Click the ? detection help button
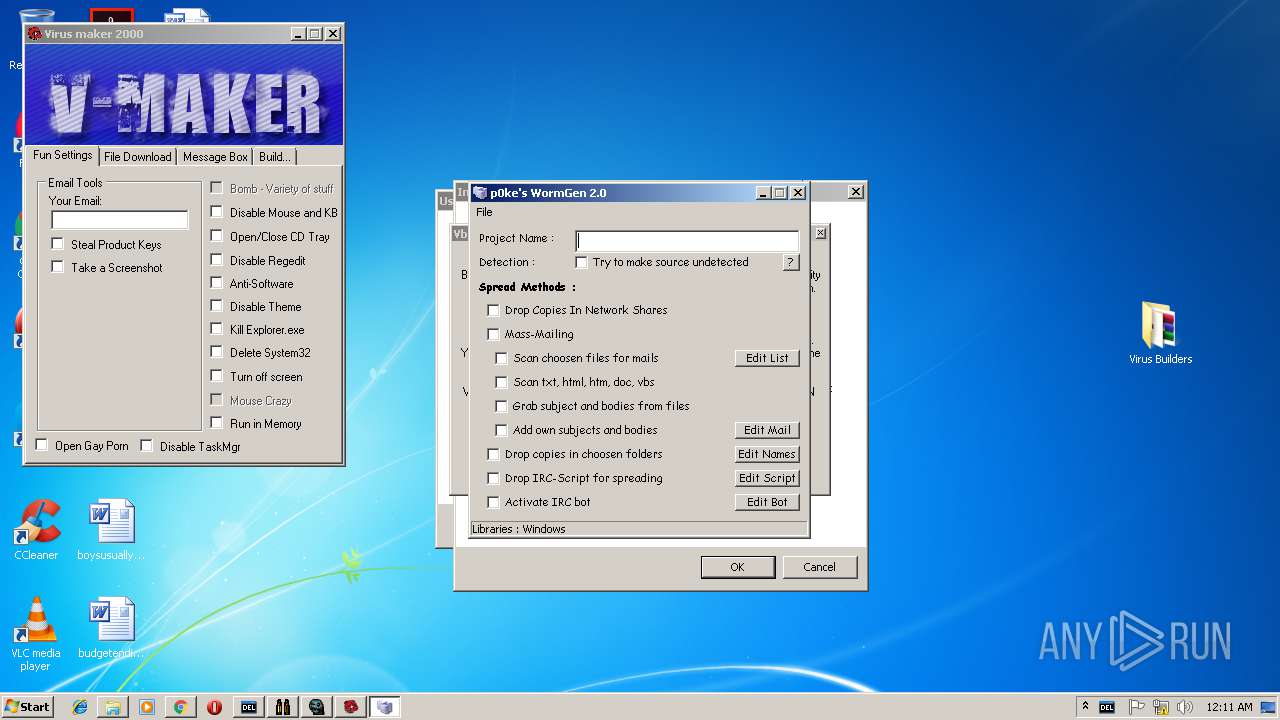Viewport: 1280px width, 720px height. (x=791, y=262)
